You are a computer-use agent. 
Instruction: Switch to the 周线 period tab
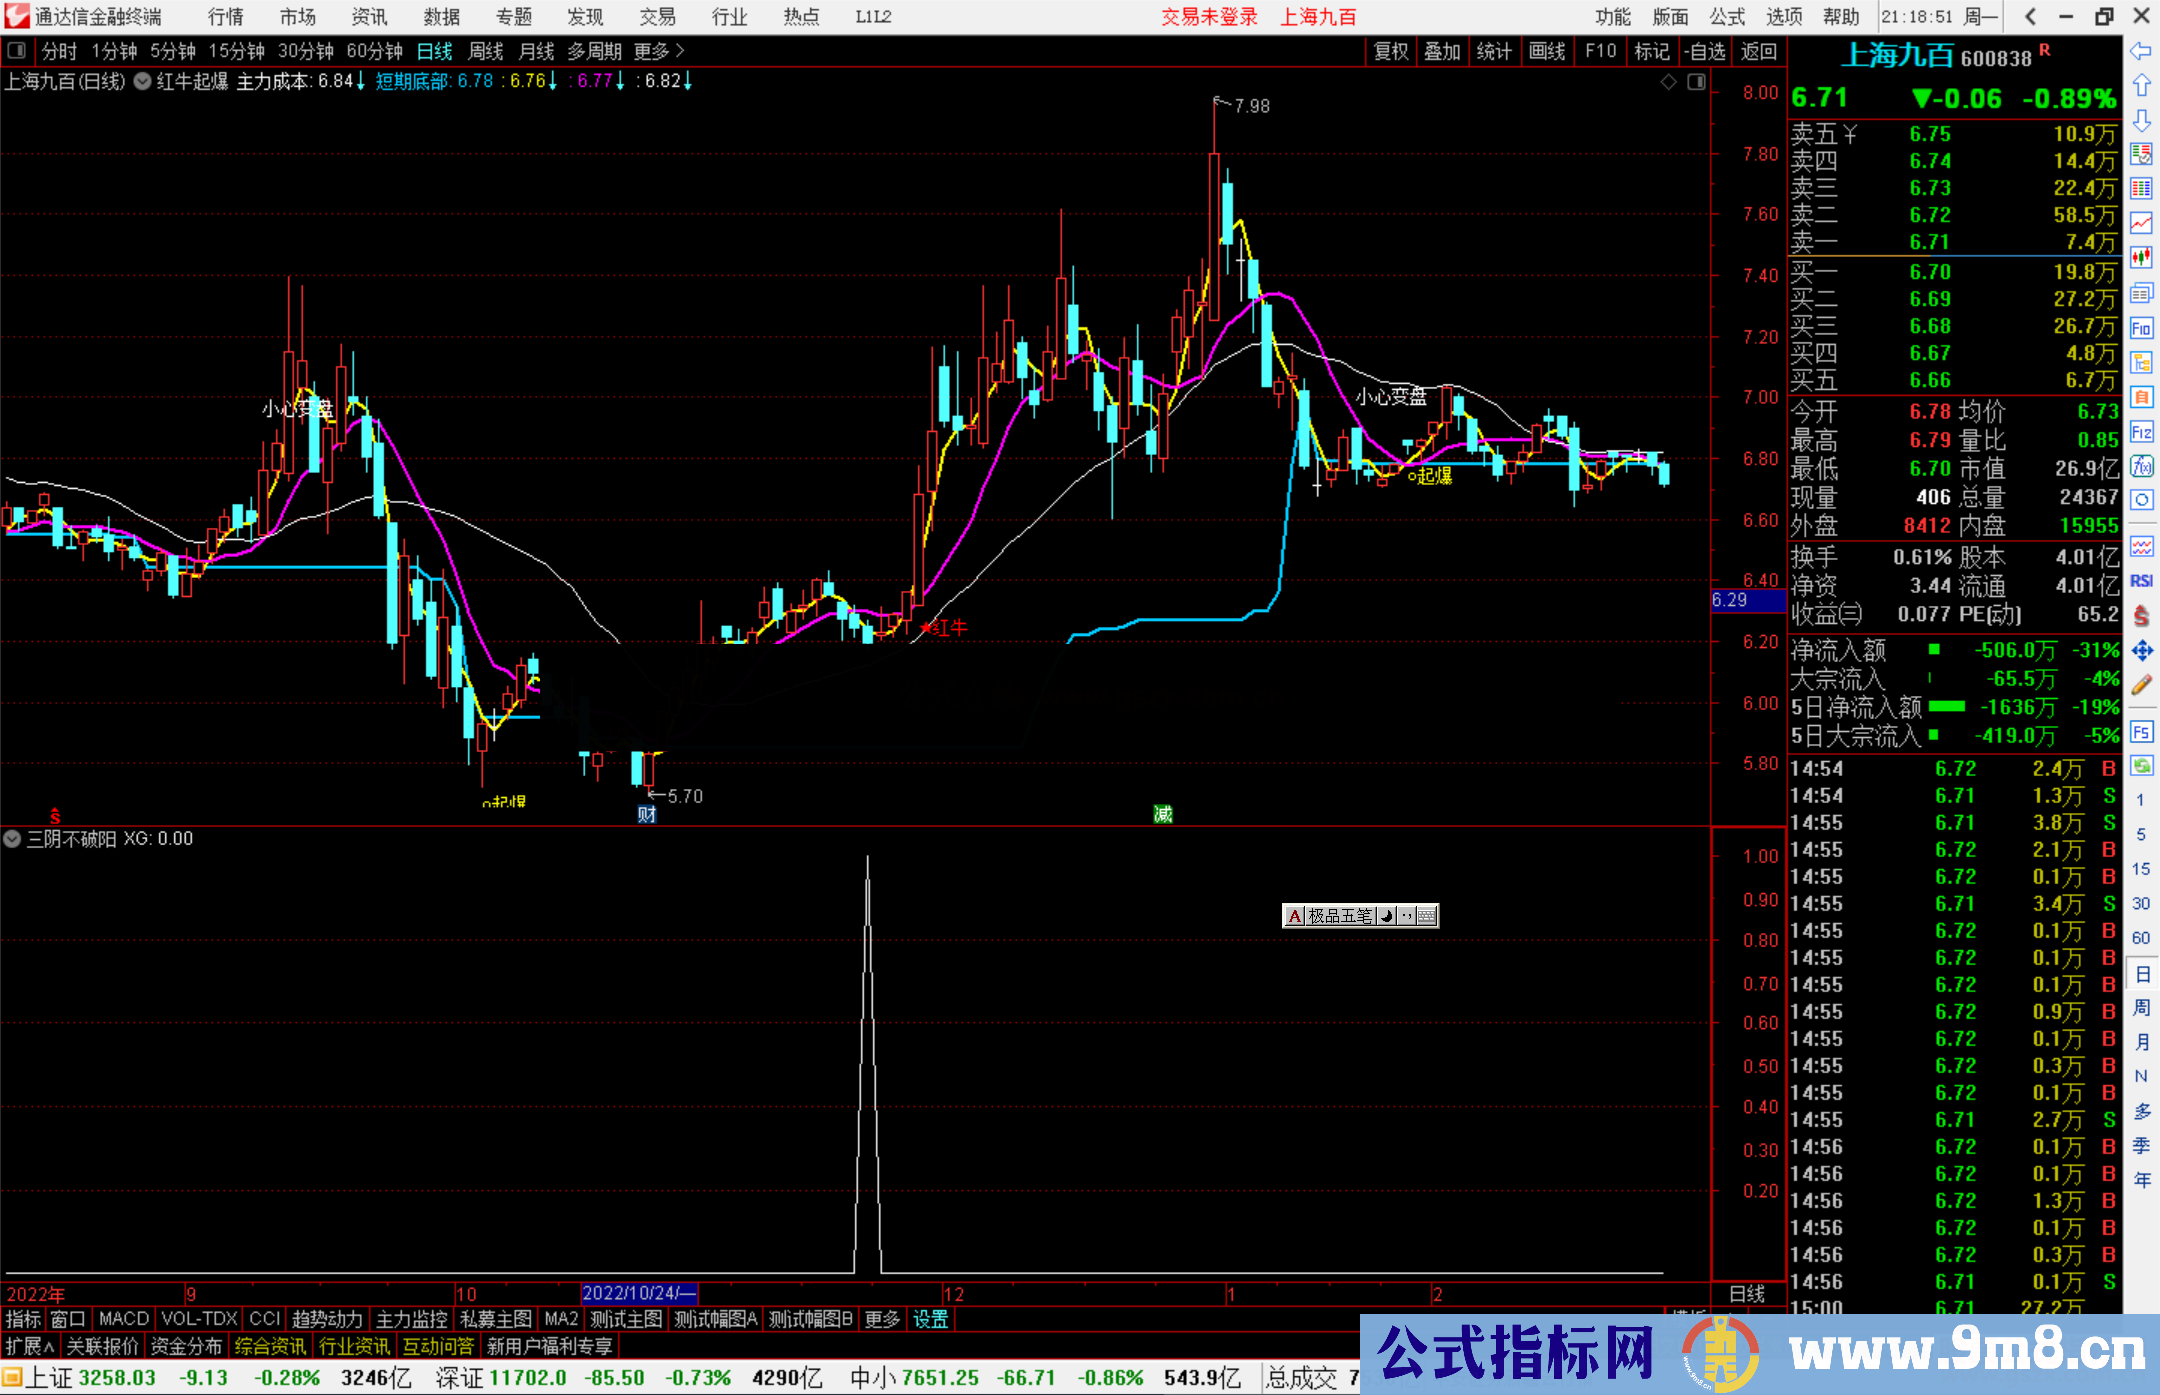coord(485,51)
